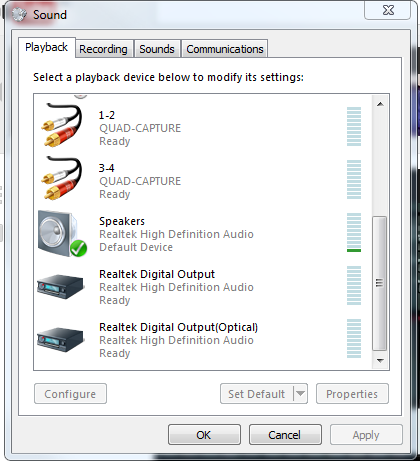Select the Realtek Digital Output(Optical) device name
The image size is (420, 461).
point(178,327)
